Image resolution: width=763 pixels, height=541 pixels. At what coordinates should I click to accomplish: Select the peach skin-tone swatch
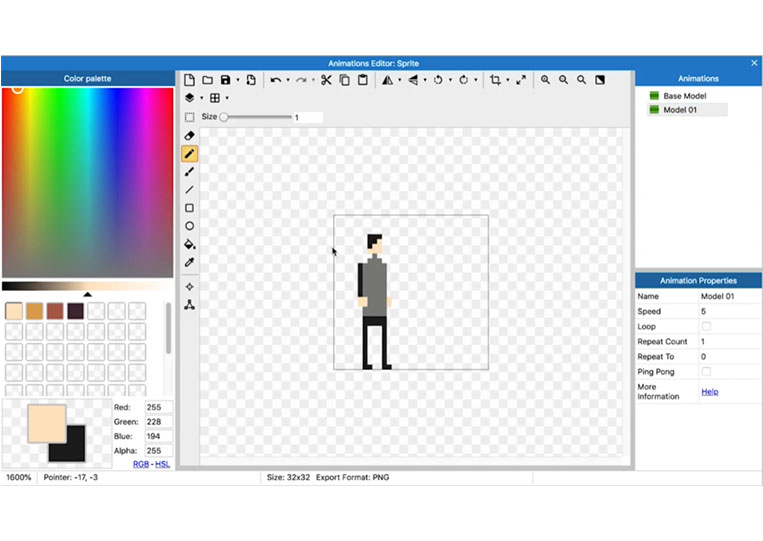pyautogui.click(x=14, y=311)
